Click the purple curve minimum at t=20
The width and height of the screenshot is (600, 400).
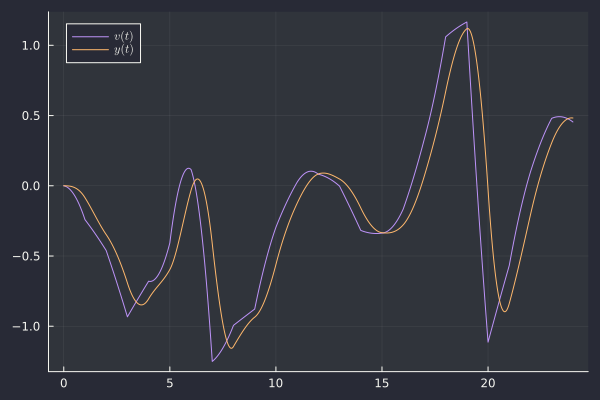488,342
